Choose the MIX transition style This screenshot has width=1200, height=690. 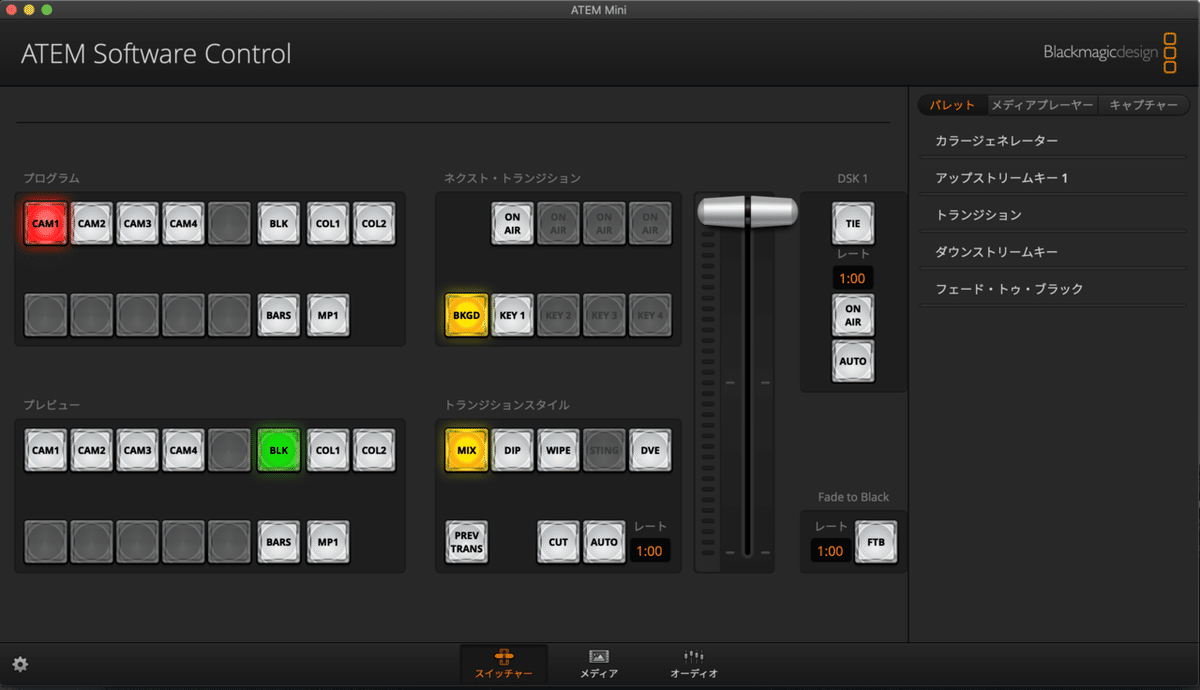click(x=466, y=450)
